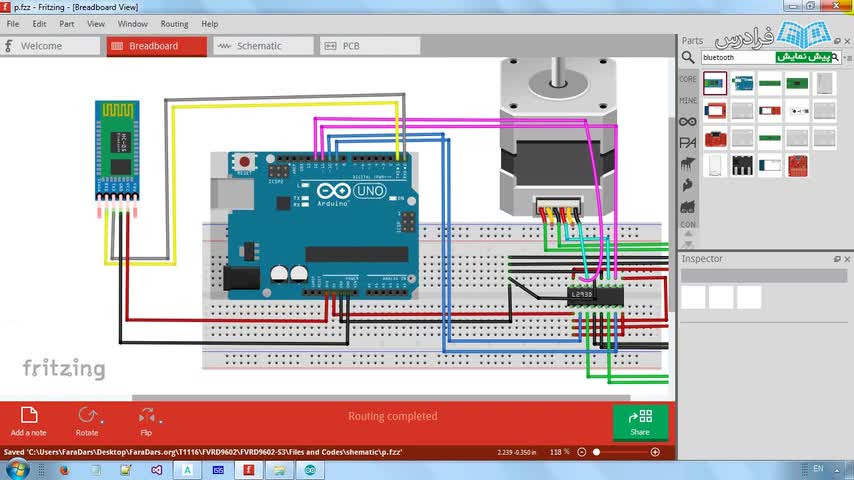Select the CORE parts bin

click(688, 80)
